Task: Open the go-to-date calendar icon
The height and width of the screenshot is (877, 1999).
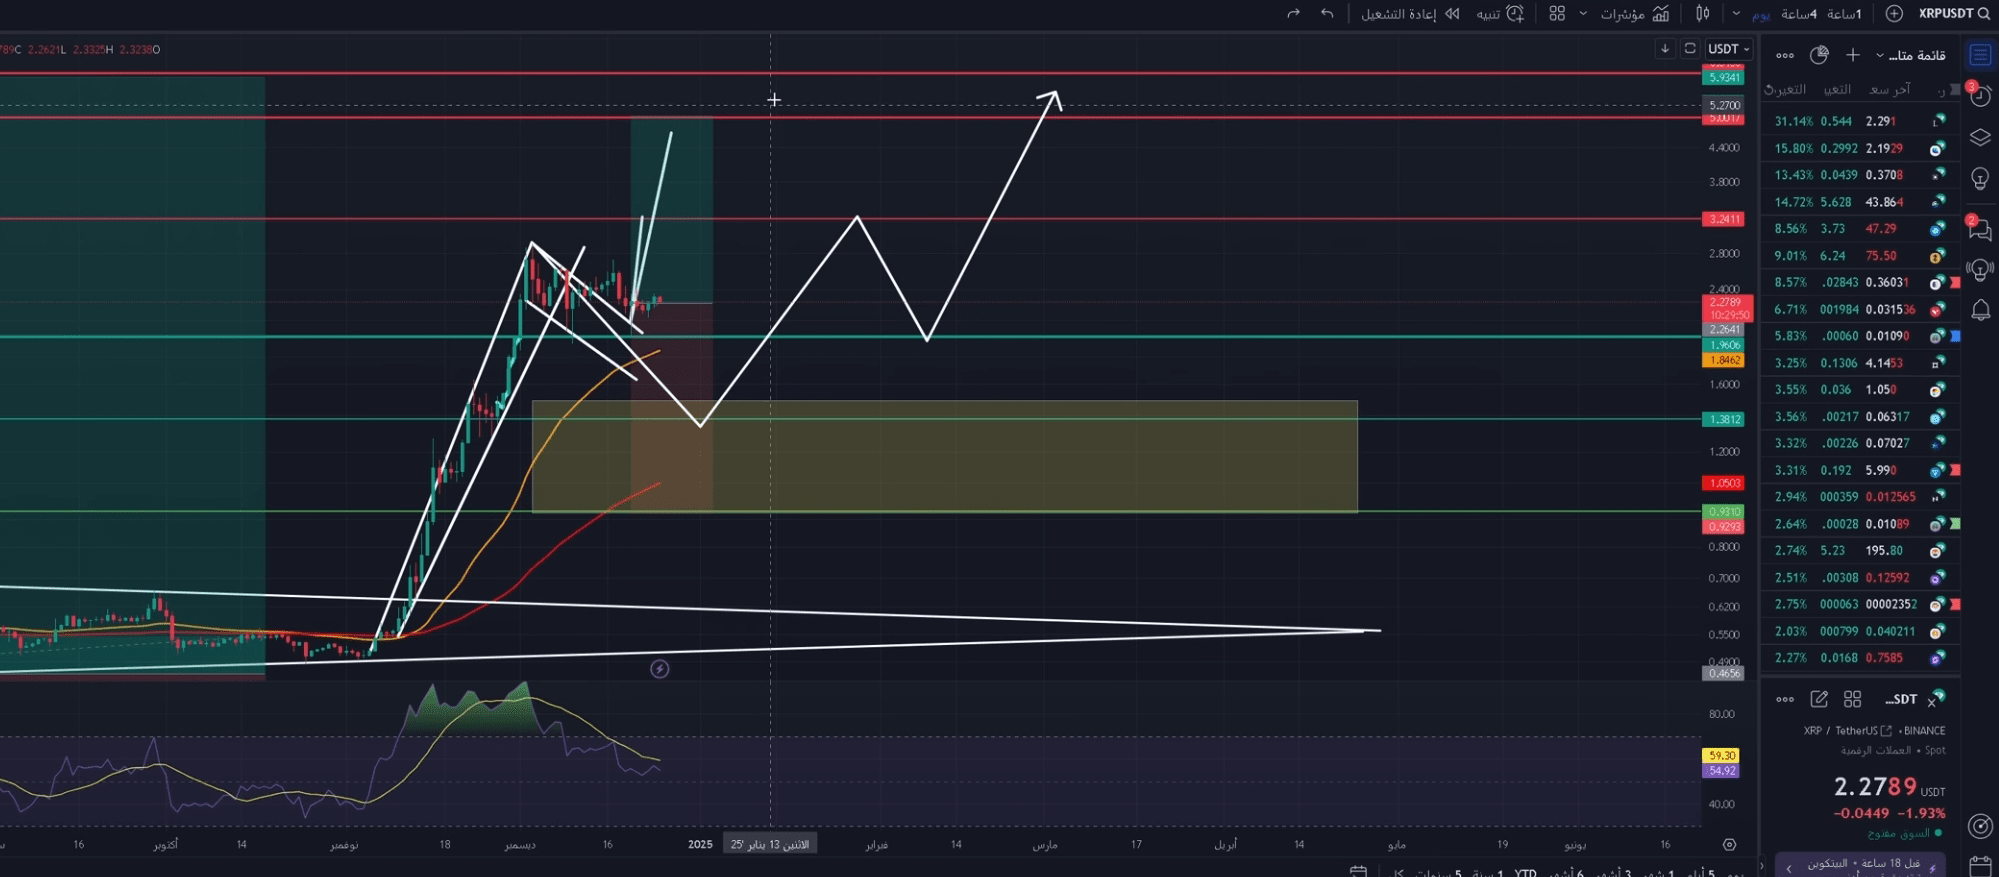Action: coord(1357,872)
